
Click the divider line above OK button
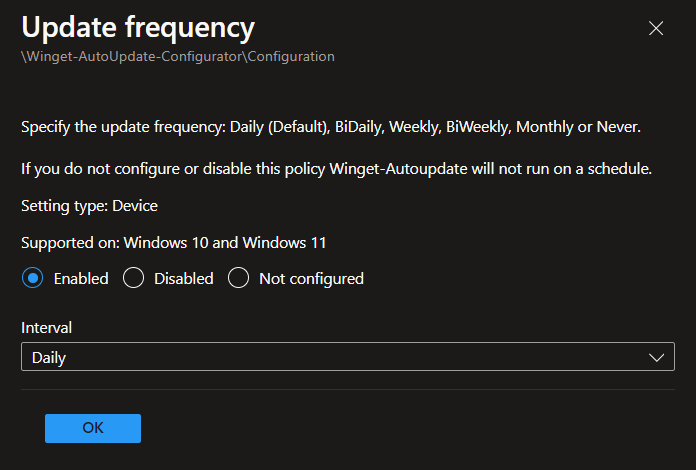(x=347, y=389)
